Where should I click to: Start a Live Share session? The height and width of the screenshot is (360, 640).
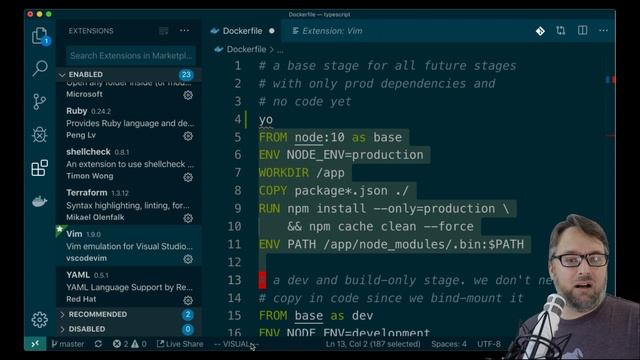(x=180, y=344)
